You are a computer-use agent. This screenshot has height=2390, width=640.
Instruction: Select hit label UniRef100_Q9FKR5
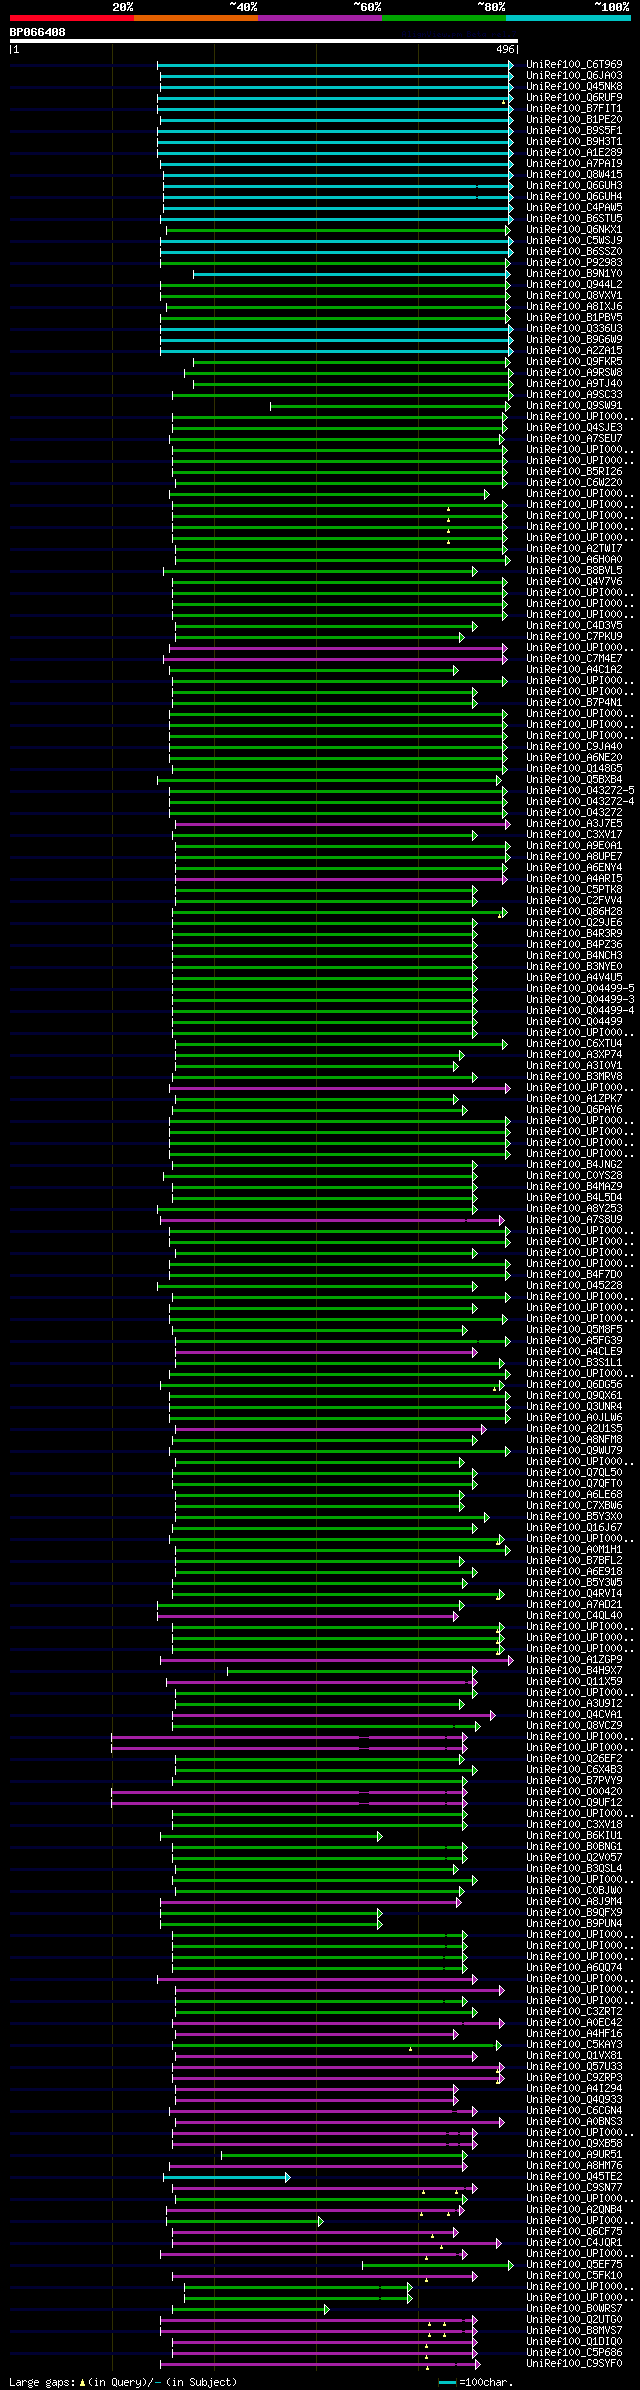click(x=574, y=361)
